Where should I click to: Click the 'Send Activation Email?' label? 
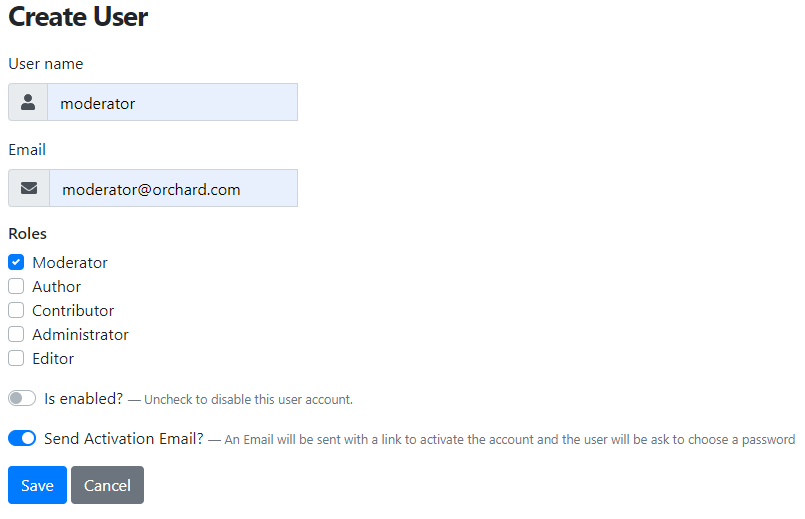(124, 438)
